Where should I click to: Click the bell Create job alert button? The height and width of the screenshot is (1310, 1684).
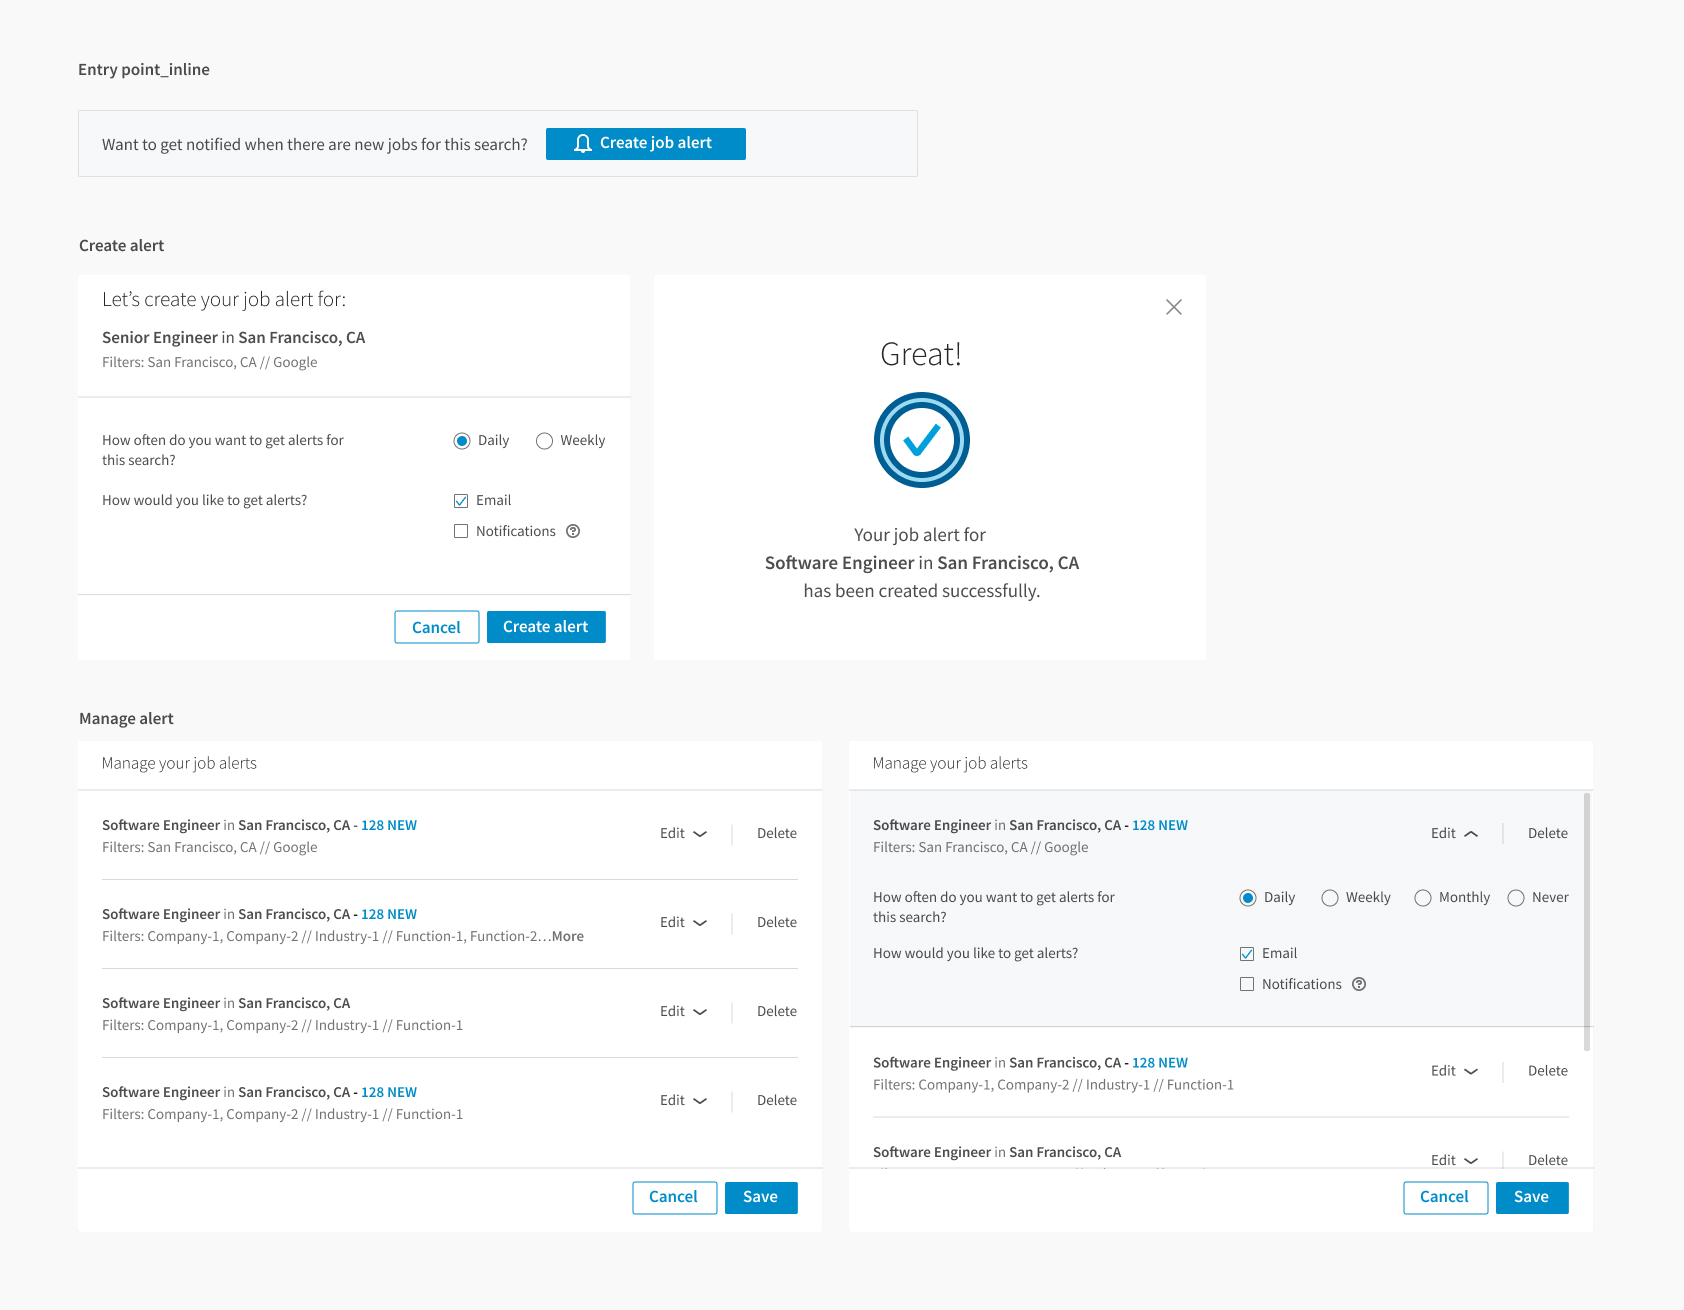[645, 144]
